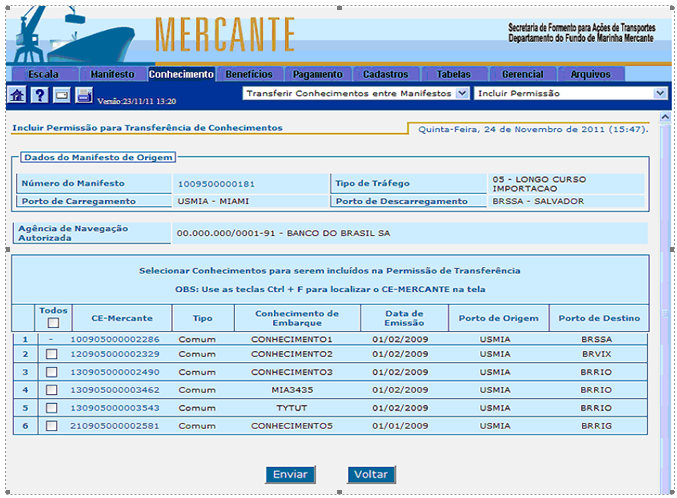Check the box for row 5 TYTUT
This screenshot has width=677, height=498.
tap(52, 408)
